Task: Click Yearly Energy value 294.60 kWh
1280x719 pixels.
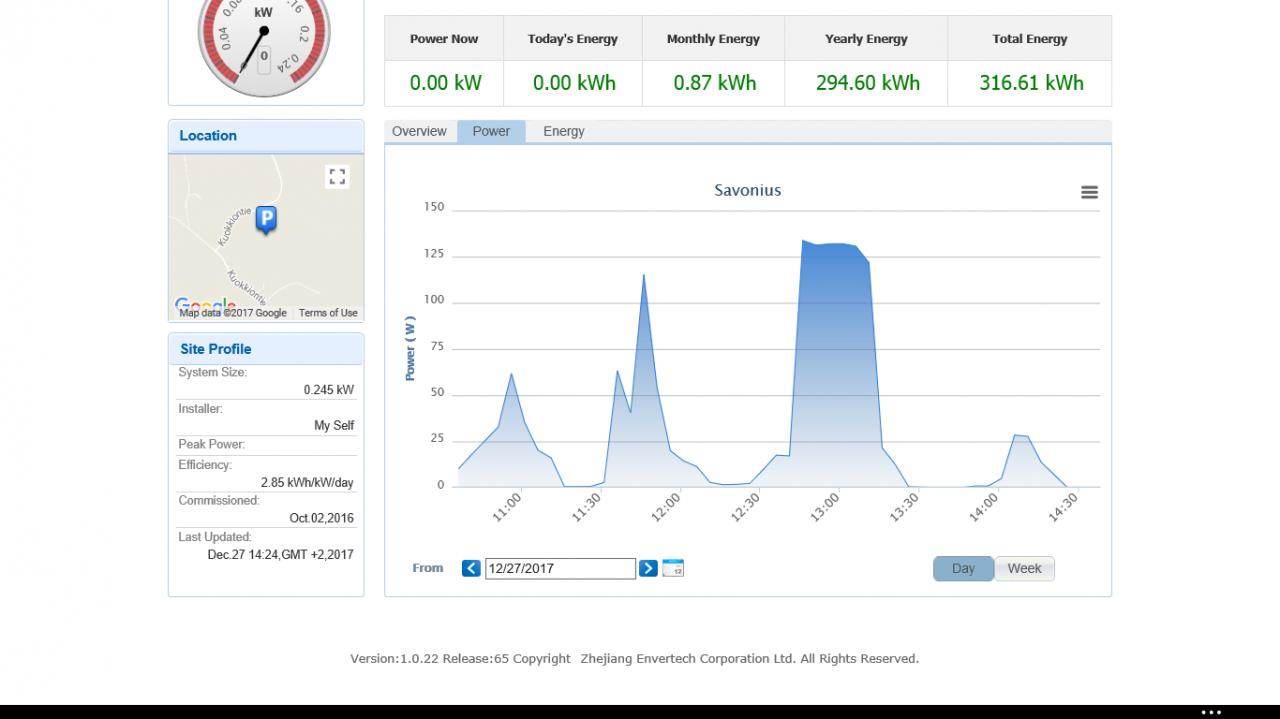Action: [868, 83]
